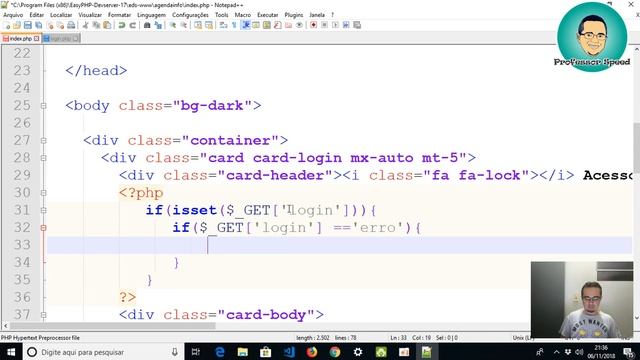Viewport: 640px width, 360px height.
Task: Click the 'Ln : 33' status bar field
Action: pyautogui.click(x=398, y=338)
